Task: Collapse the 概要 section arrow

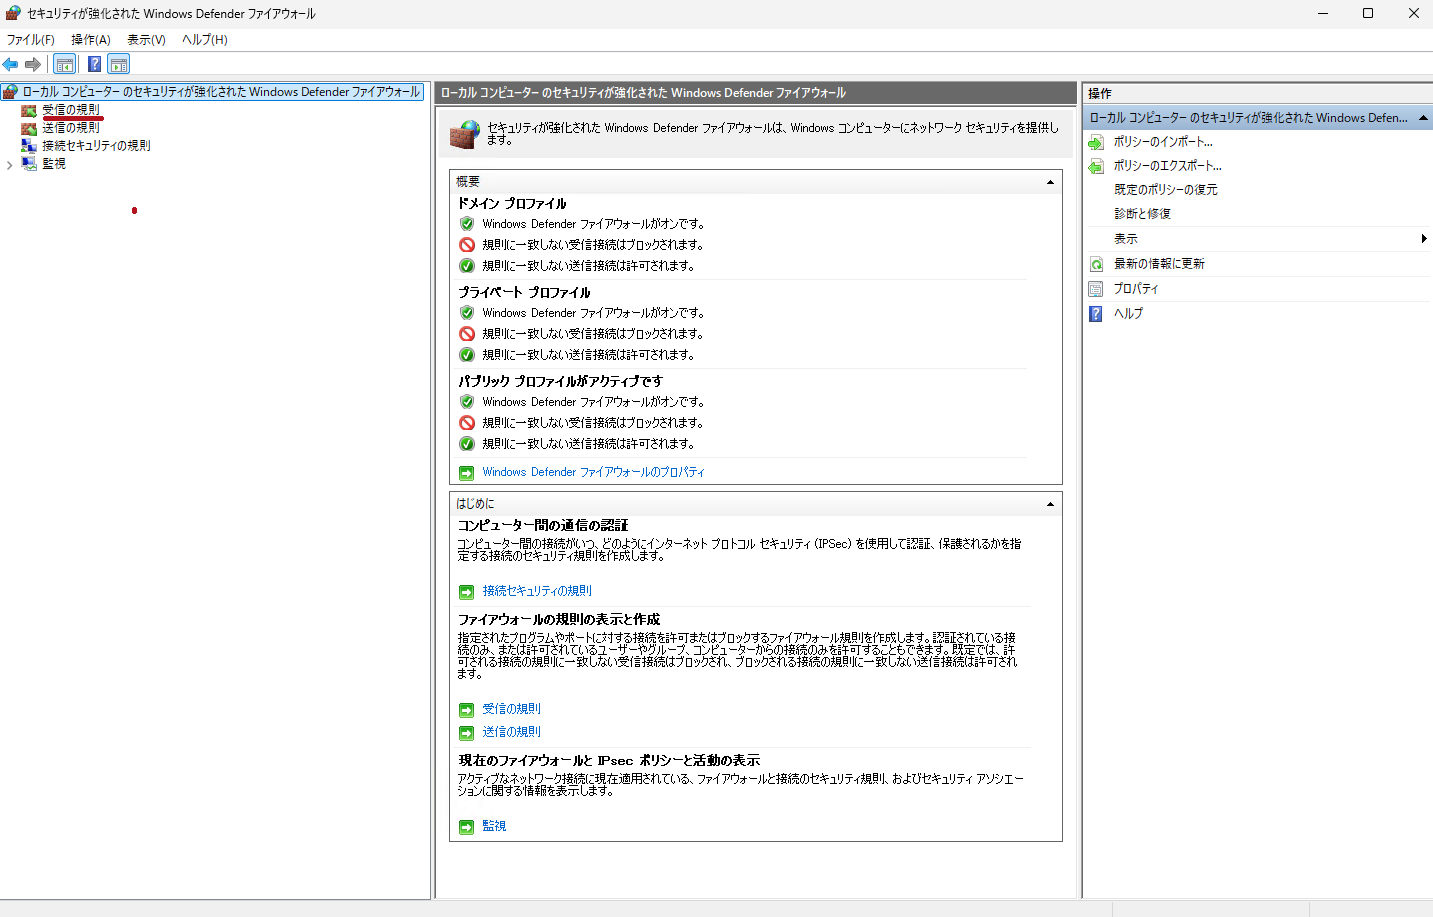Action: click(x=1050, y=182)
